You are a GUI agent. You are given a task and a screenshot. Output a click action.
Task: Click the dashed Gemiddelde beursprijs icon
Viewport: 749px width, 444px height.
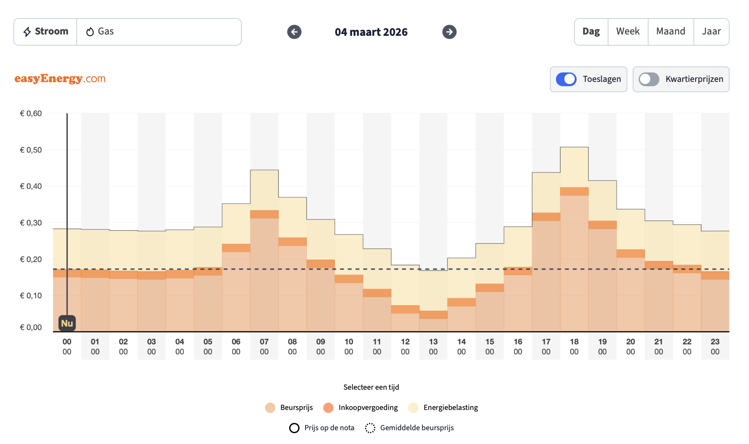pyautogui.click(x=370, y=428)
